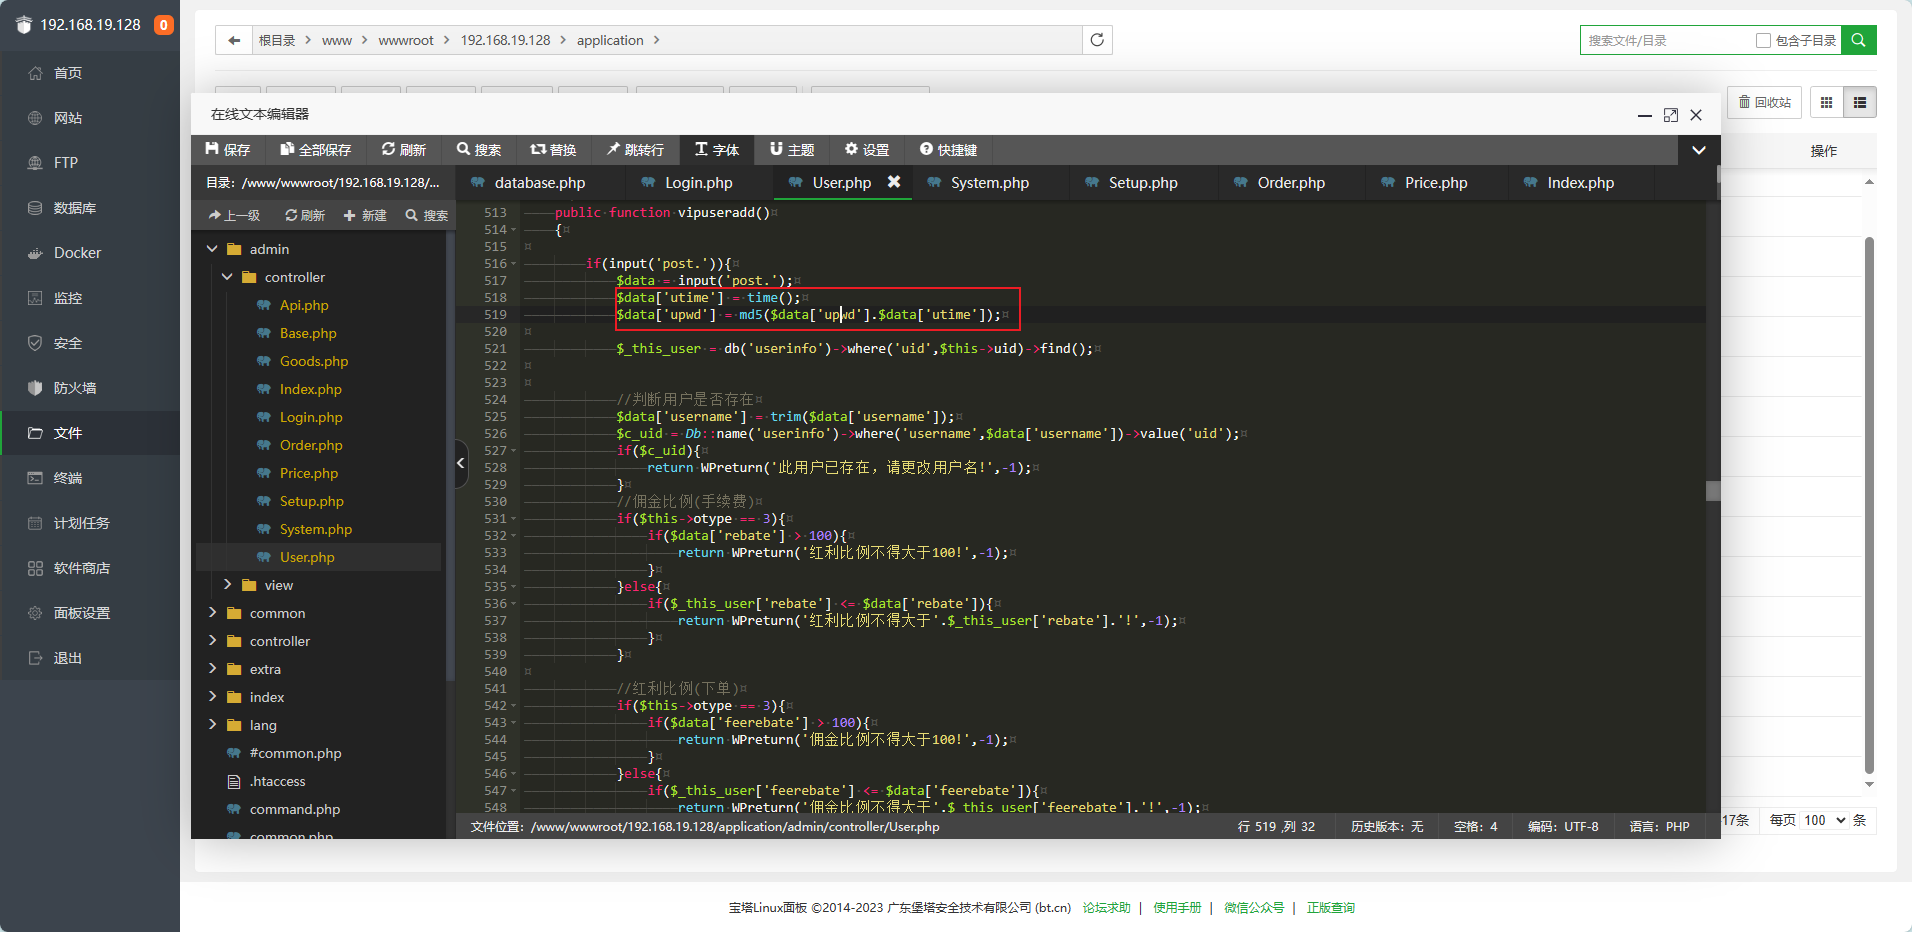Open the recycle bin button

coord(1764,102)
